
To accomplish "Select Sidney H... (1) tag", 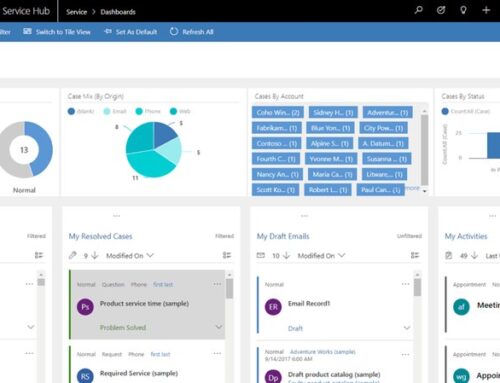I will tap(333, 113).
